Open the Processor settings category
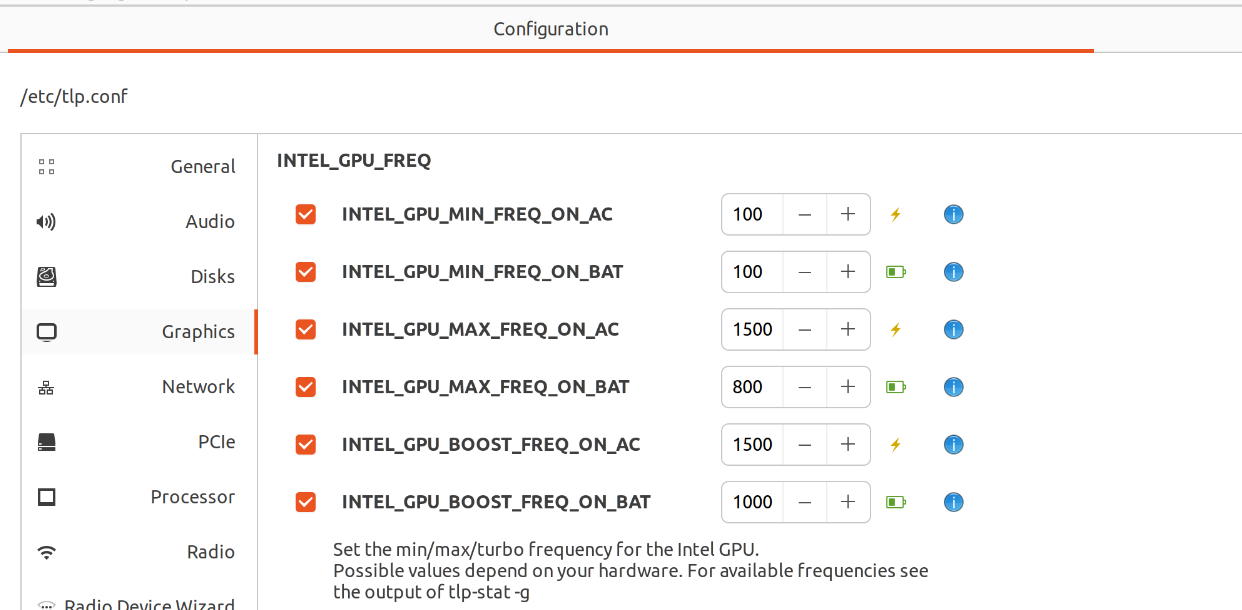 click(x=192, y=497)
